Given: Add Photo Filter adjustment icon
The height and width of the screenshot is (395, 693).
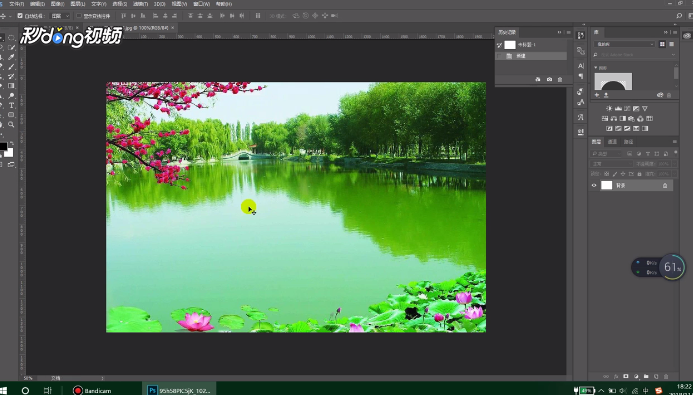Looking at the screenshot, I should (631, 118).
